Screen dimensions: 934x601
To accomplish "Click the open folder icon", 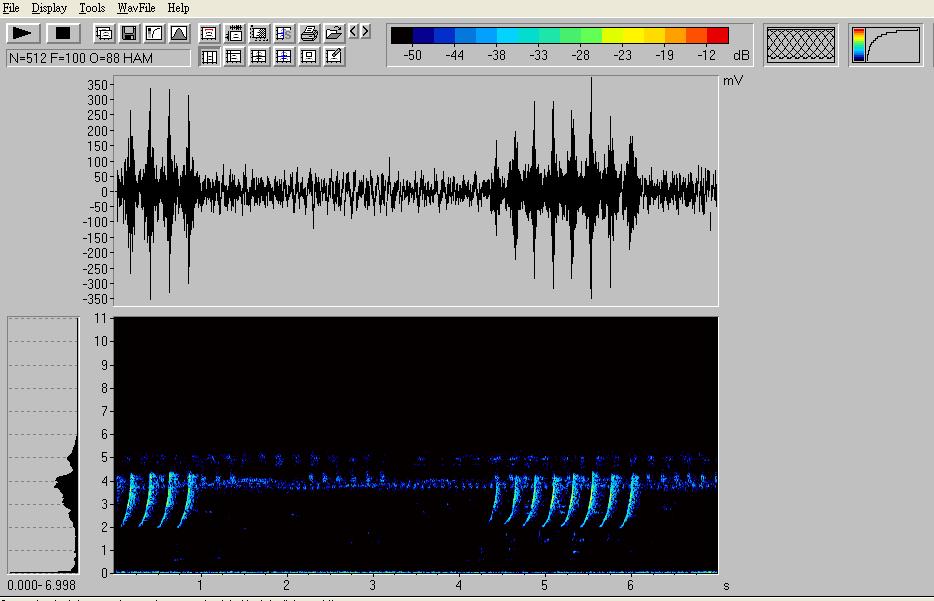I will coord(334,33).
